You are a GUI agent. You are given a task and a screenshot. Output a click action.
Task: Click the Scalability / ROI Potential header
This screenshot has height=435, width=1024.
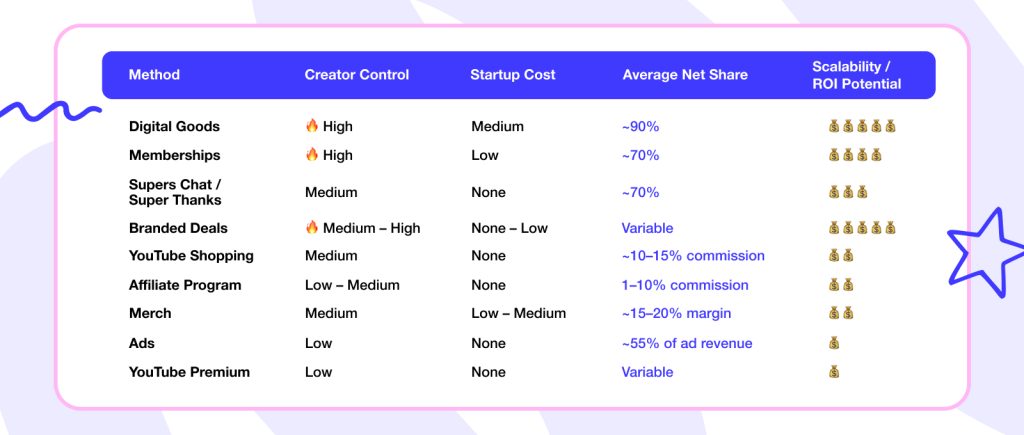pos(856,75)
